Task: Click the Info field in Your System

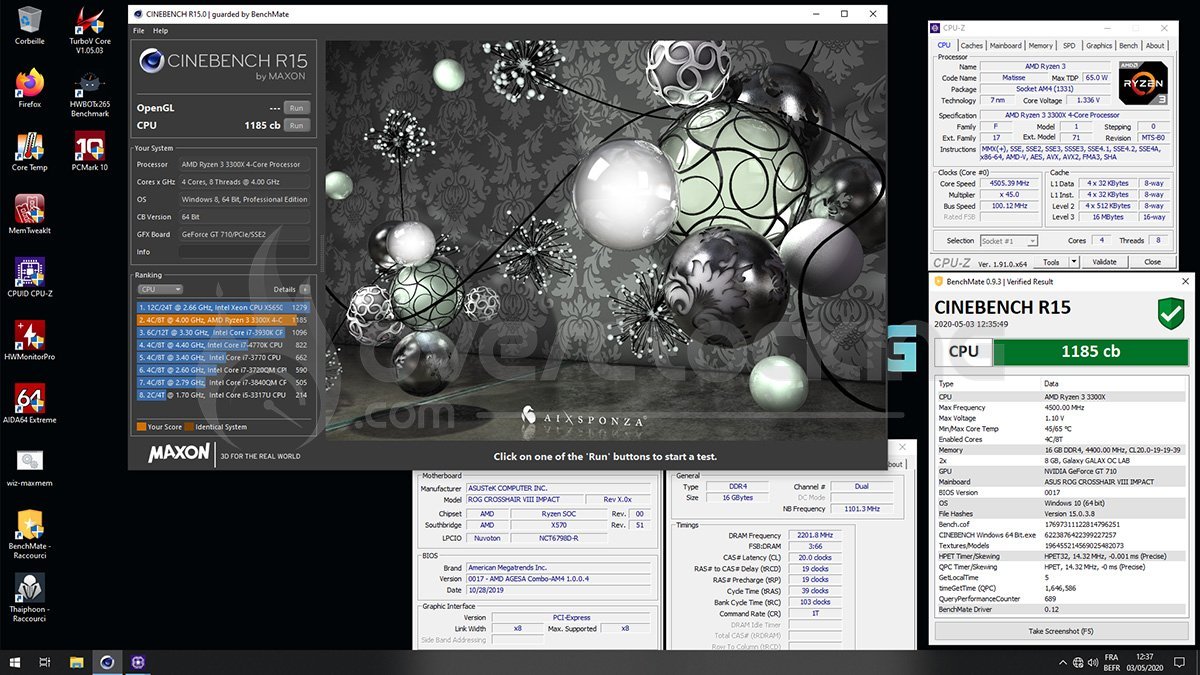Action: pyautogui.click(x=245, y=252)
